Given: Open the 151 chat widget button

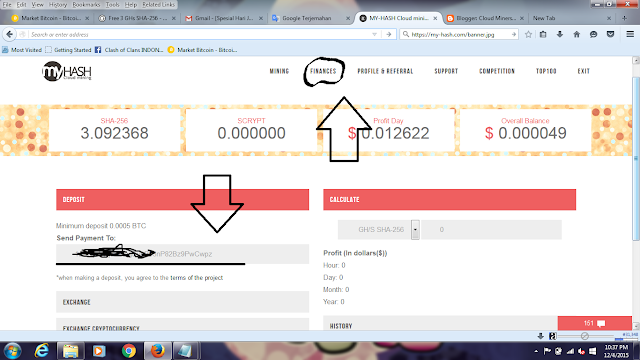Looking at the screenshot, I should 595,323.
